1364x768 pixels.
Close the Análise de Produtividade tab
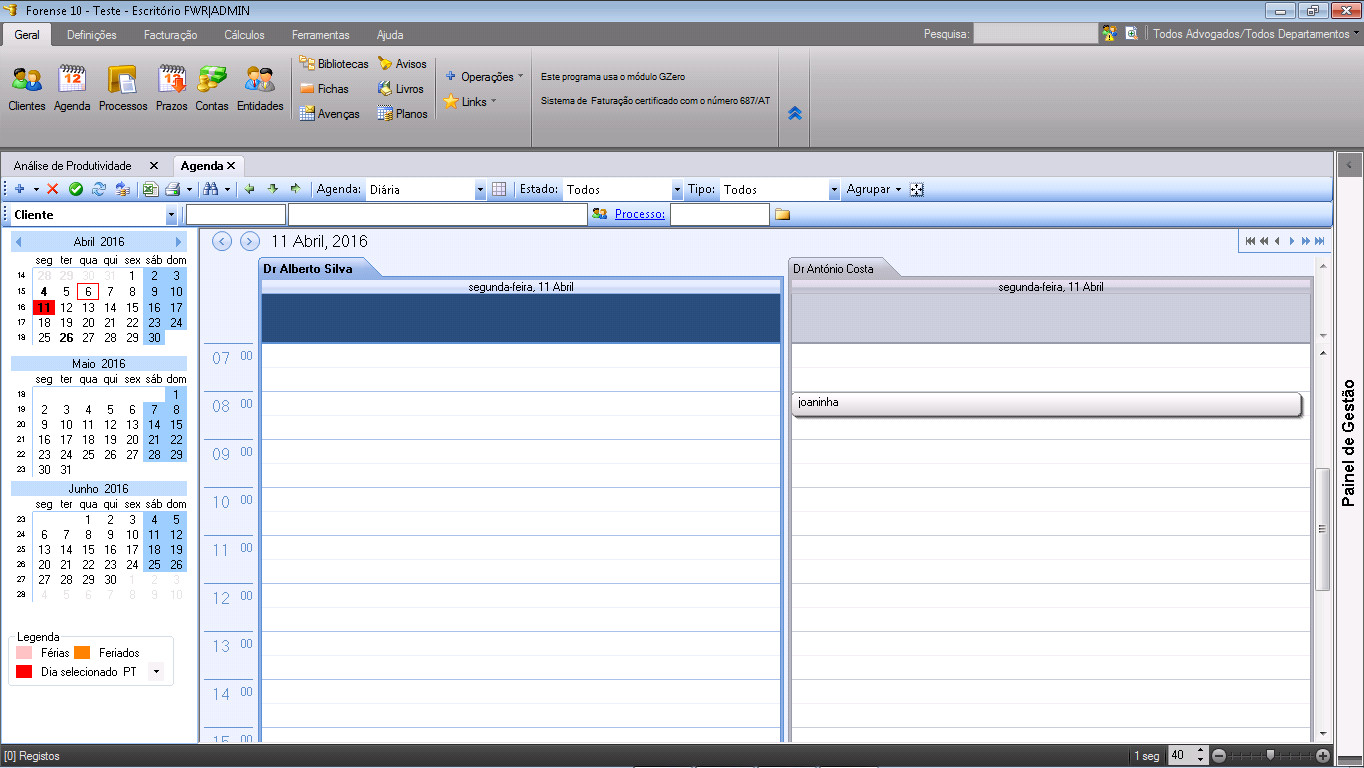(x=153, y=166)
